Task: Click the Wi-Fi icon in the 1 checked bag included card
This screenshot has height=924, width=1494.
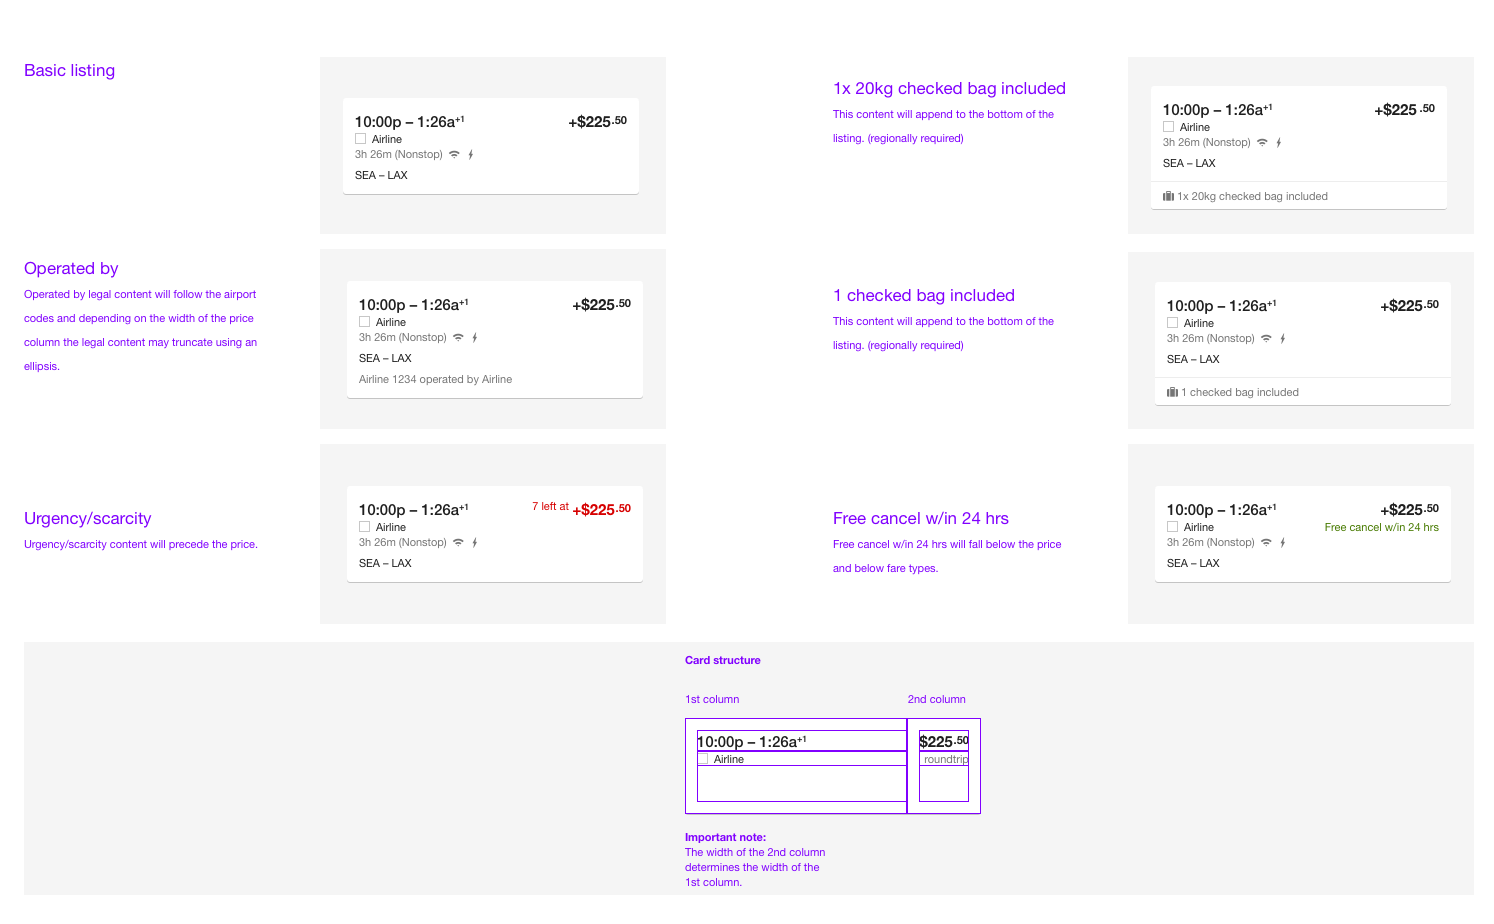Action: (1266, 338)
